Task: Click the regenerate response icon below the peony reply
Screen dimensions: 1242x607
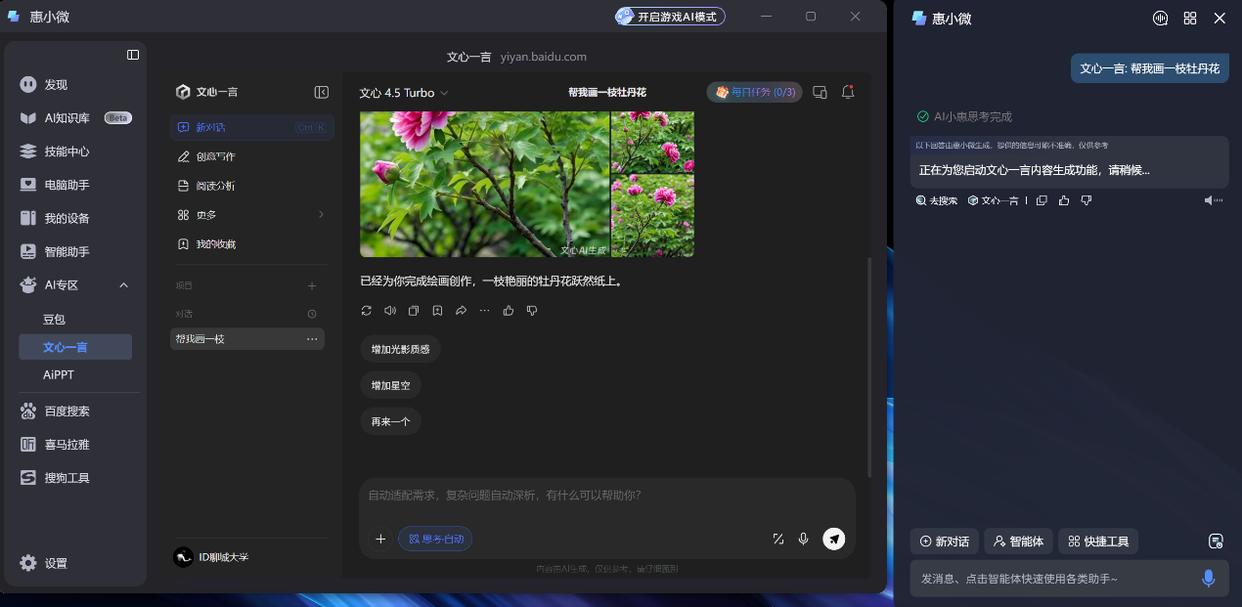Action: 367,311
